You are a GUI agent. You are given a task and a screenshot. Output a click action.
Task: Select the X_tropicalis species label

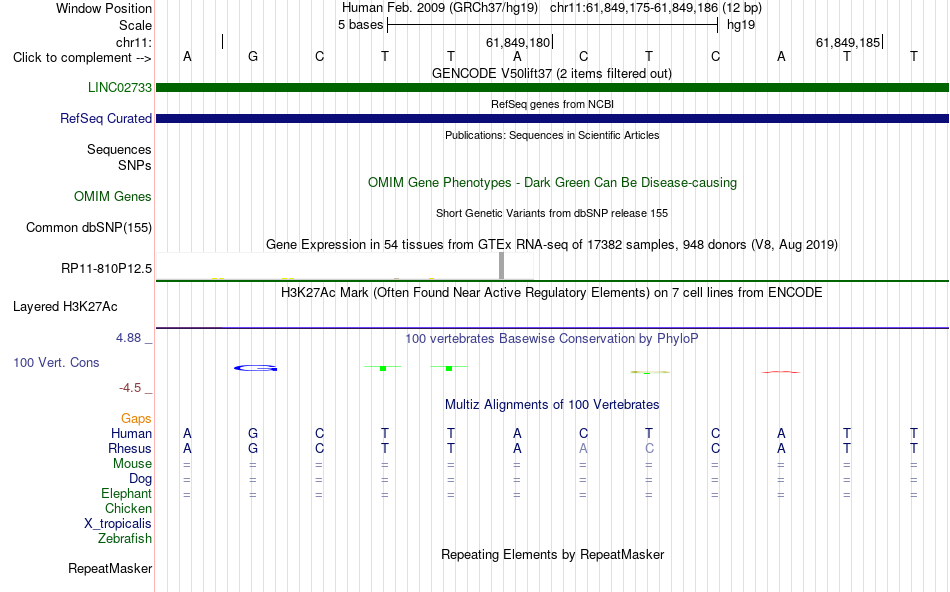coord(118,524)
